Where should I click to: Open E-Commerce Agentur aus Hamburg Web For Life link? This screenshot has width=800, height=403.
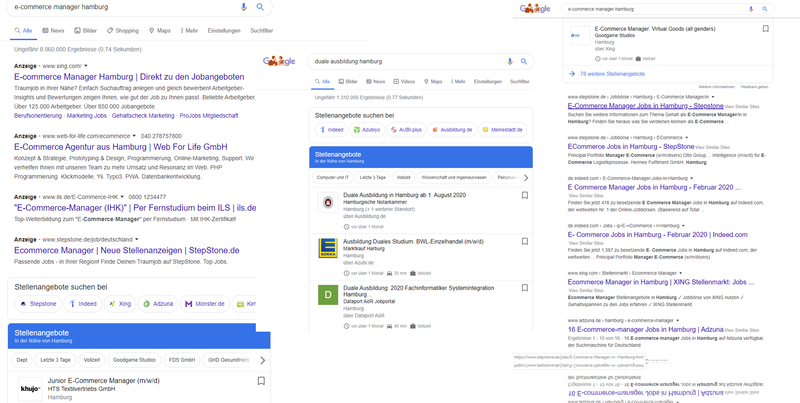(121, 147)
